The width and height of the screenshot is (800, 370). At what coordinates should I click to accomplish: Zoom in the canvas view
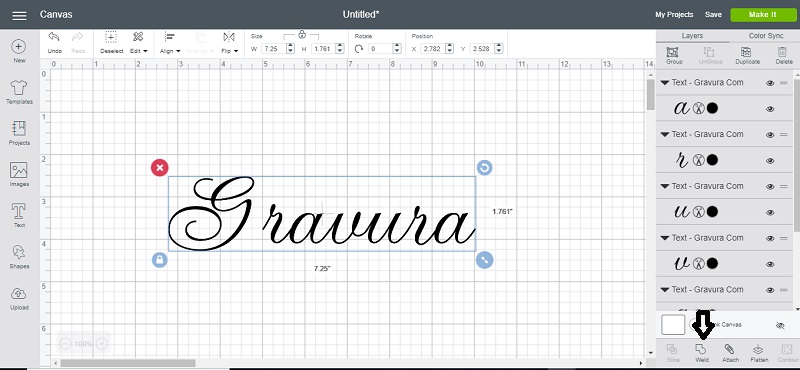pyautogui.click(x=102, y=343)
